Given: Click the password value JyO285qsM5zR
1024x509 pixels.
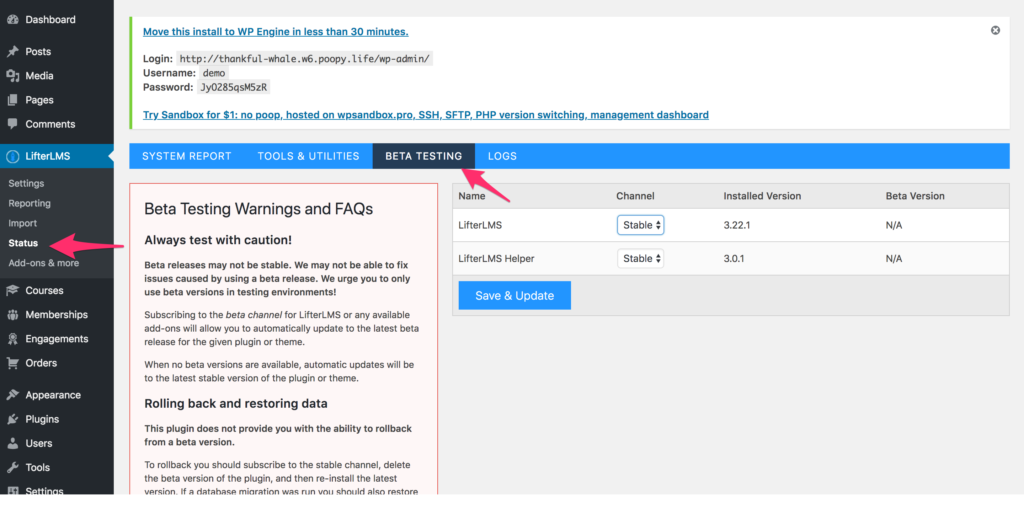Looking at the screenshot, I should (233, 87).
